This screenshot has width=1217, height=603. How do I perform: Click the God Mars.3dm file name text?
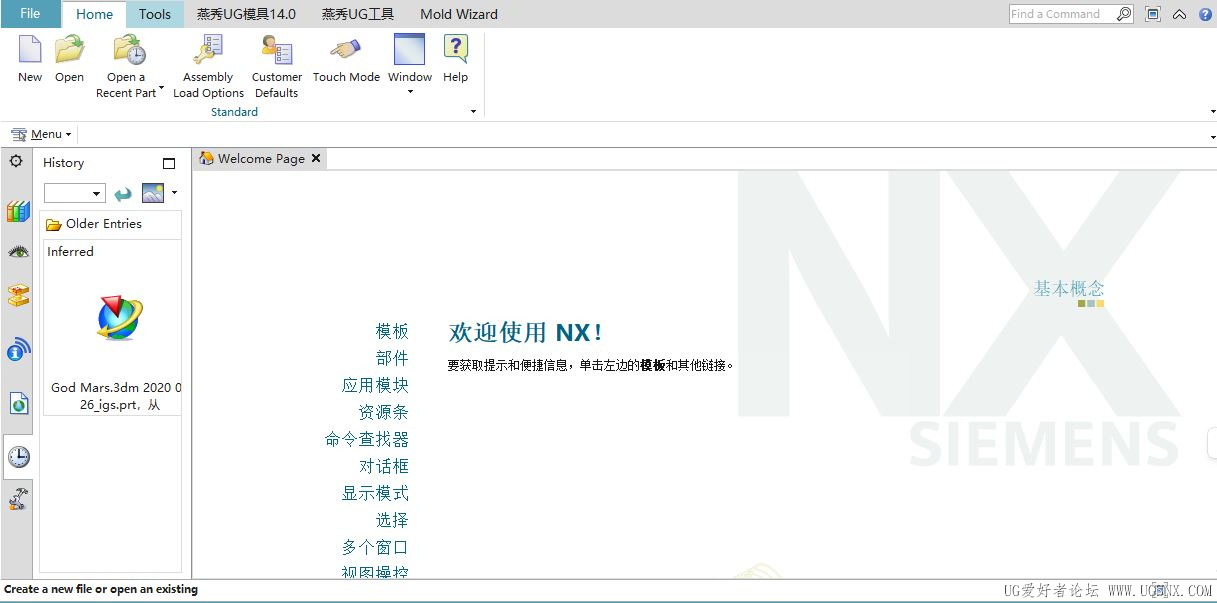[x=115, y=396]
